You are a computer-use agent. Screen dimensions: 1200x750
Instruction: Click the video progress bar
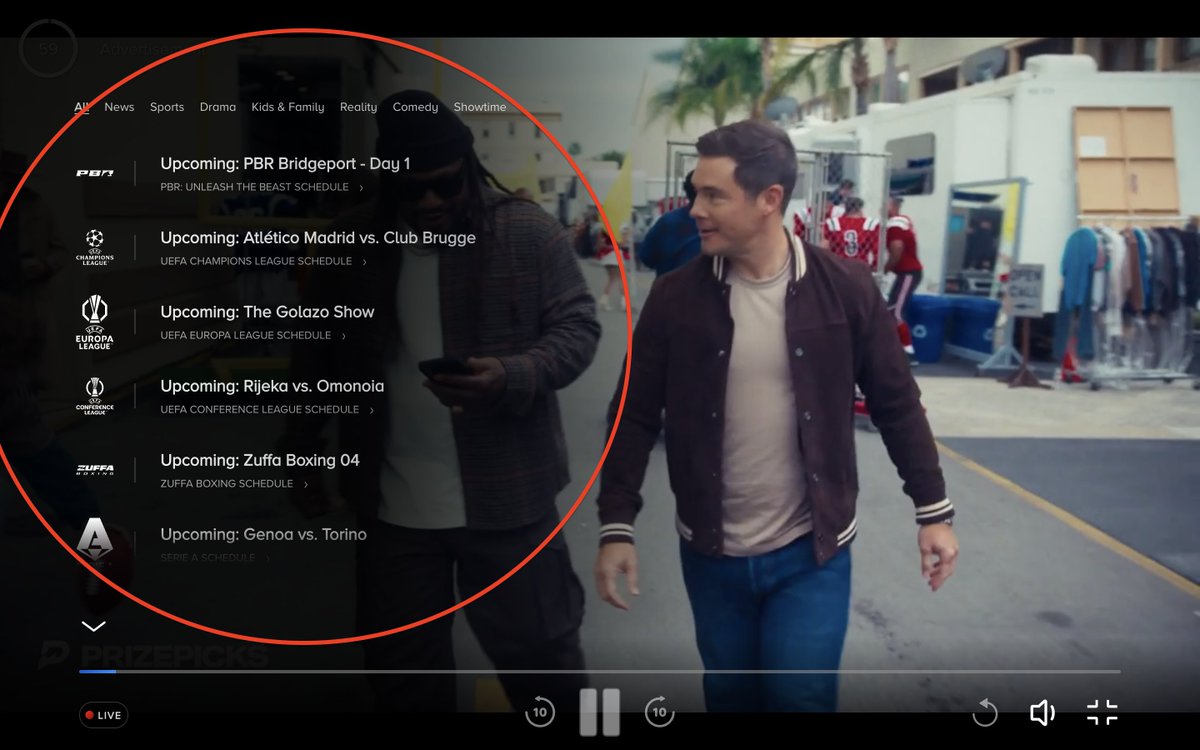(x=600, y=671)
